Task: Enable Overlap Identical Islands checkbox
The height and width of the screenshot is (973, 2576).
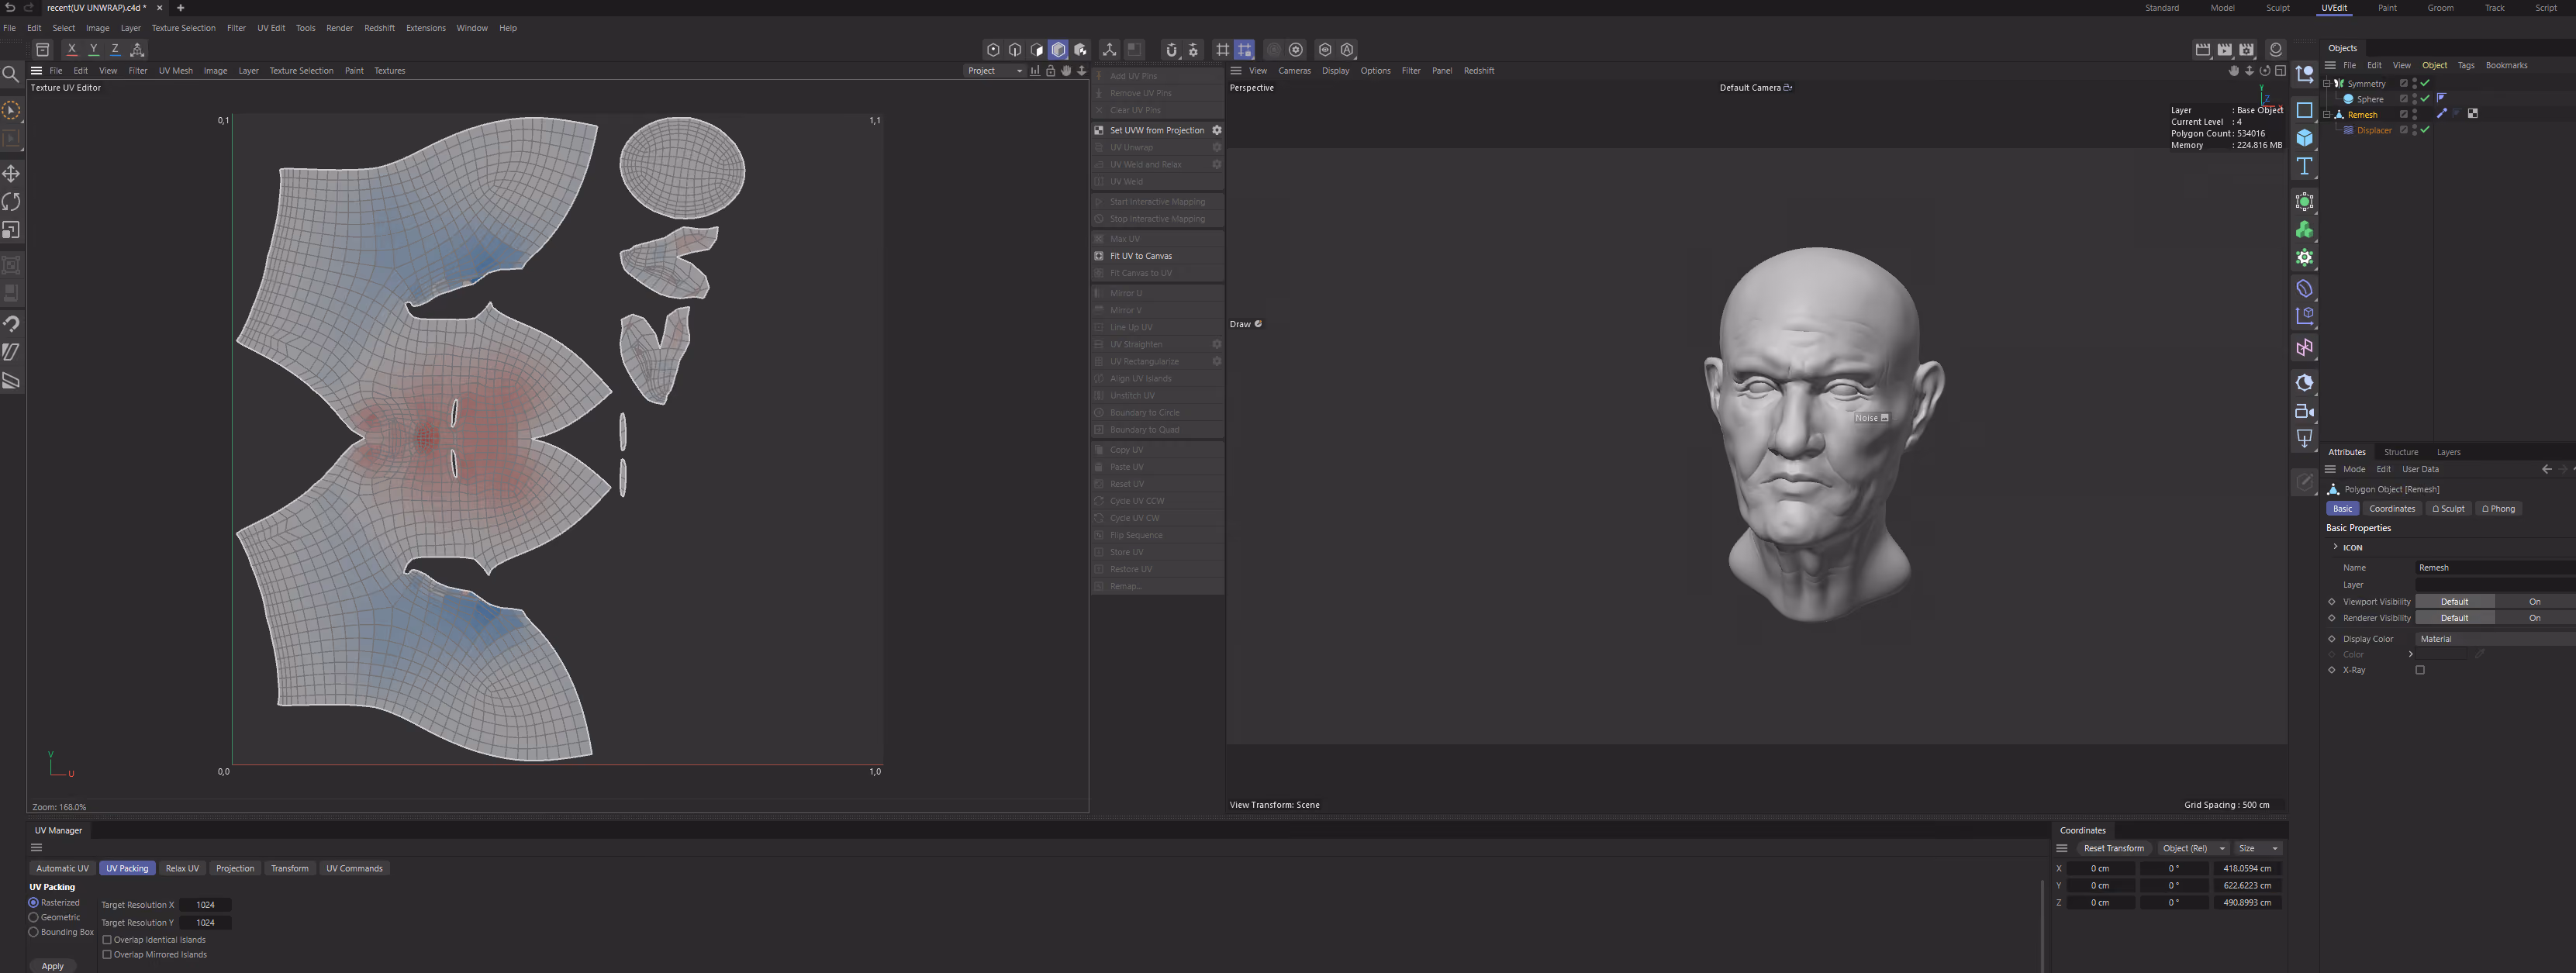Action: tap(107, 940)
